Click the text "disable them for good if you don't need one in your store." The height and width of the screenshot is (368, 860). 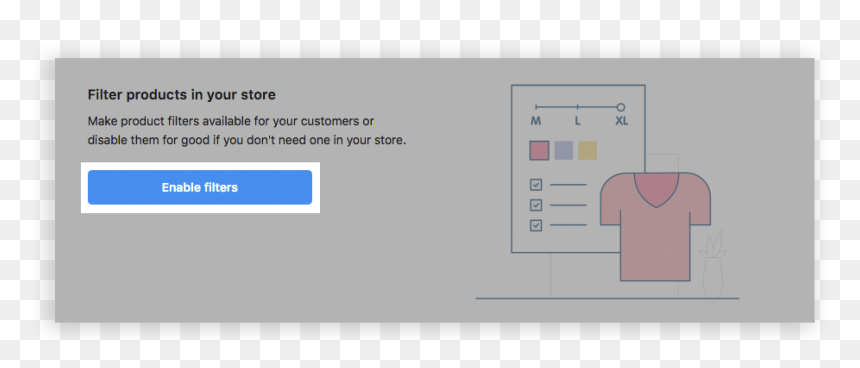coord(247,140)
